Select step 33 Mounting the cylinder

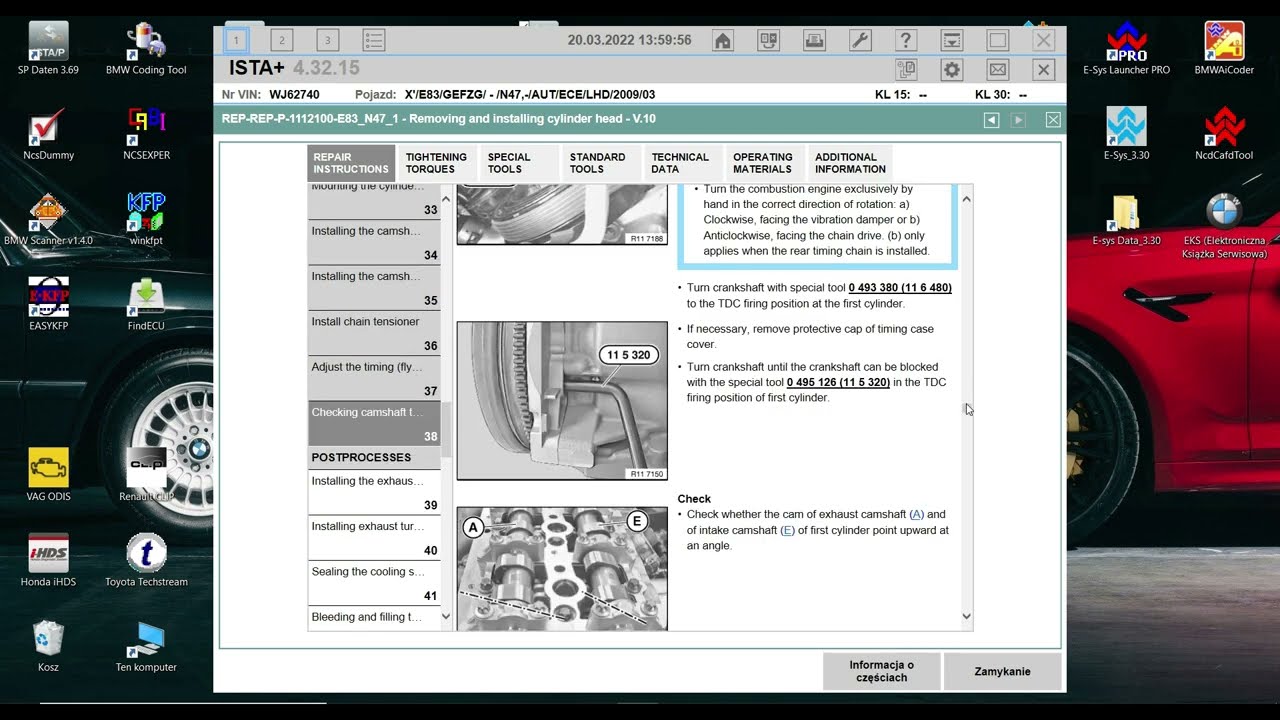click(374, 200)
